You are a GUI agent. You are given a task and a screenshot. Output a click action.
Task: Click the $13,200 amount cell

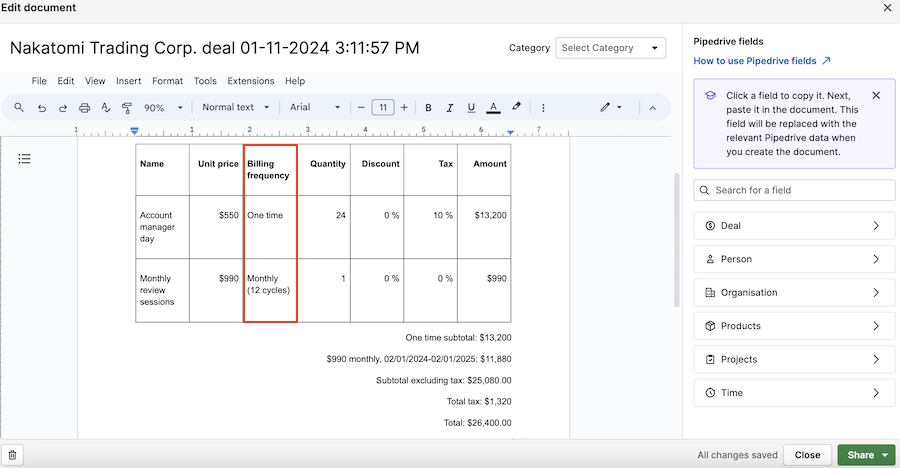(484, 227)
